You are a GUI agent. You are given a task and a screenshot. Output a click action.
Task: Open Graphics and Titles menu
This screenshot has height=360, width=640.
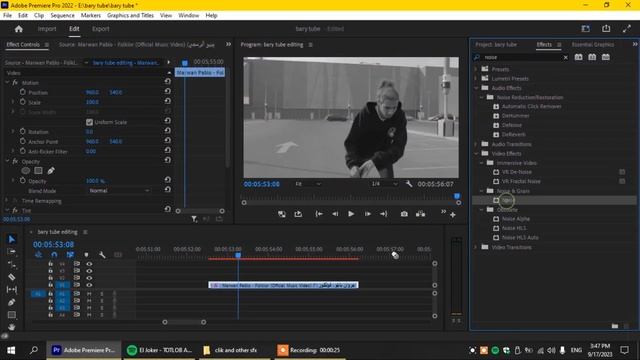click(x=130, y=16)
